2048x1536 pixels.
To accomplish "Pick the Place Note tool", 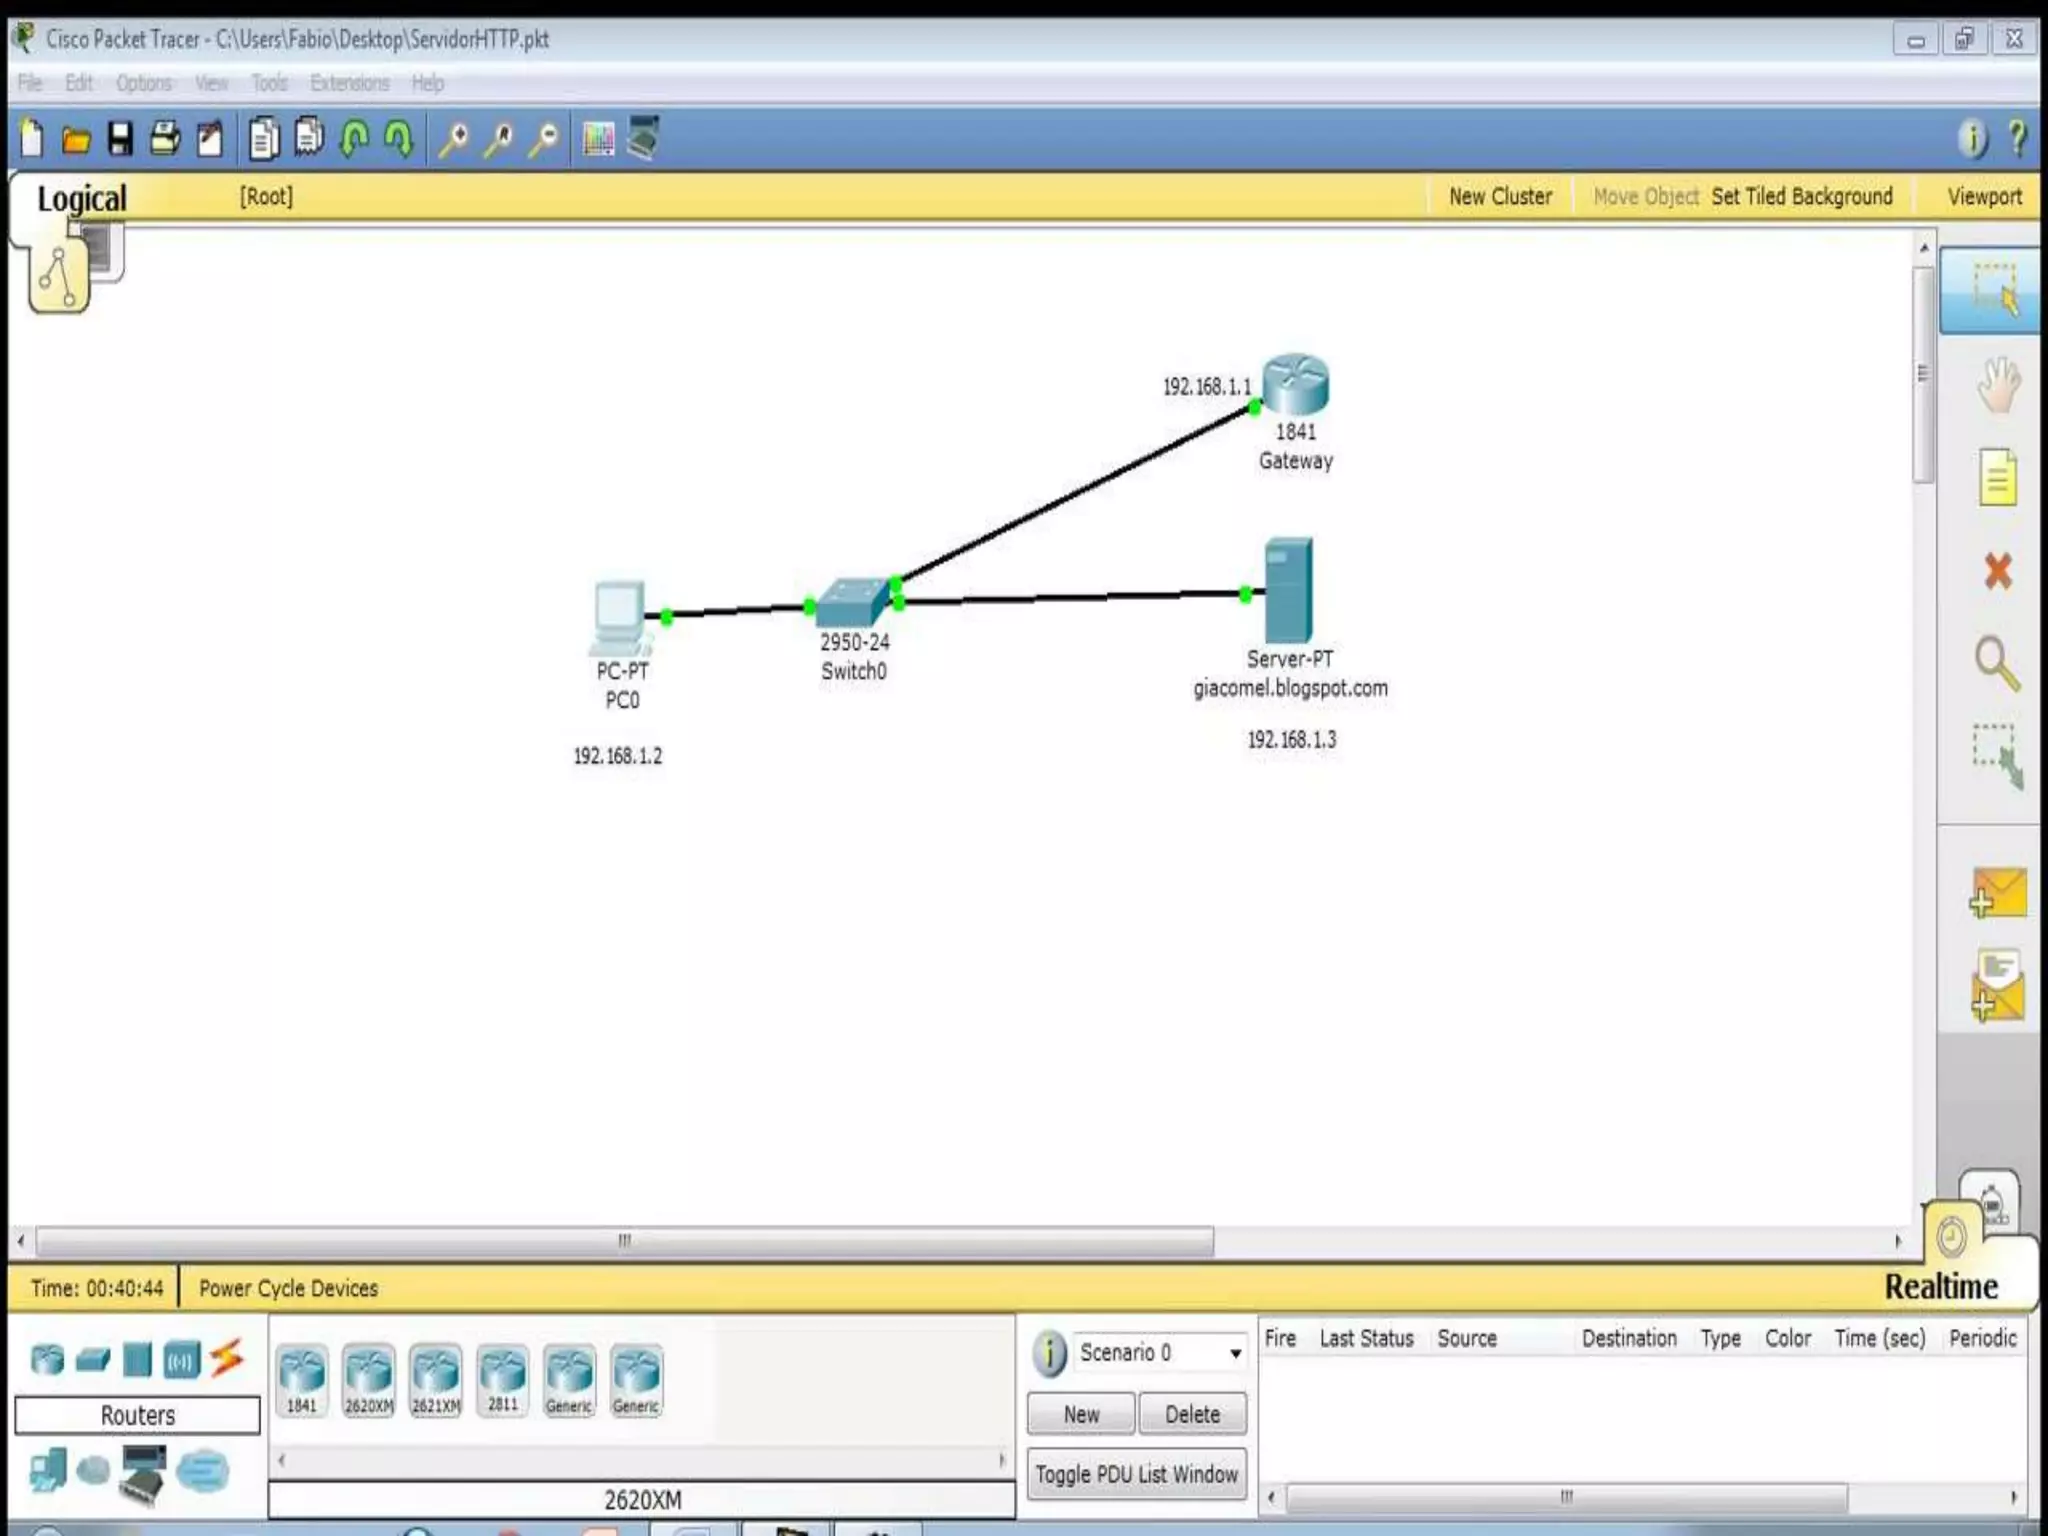I will pyautogui.click(x=1997, y=477).
